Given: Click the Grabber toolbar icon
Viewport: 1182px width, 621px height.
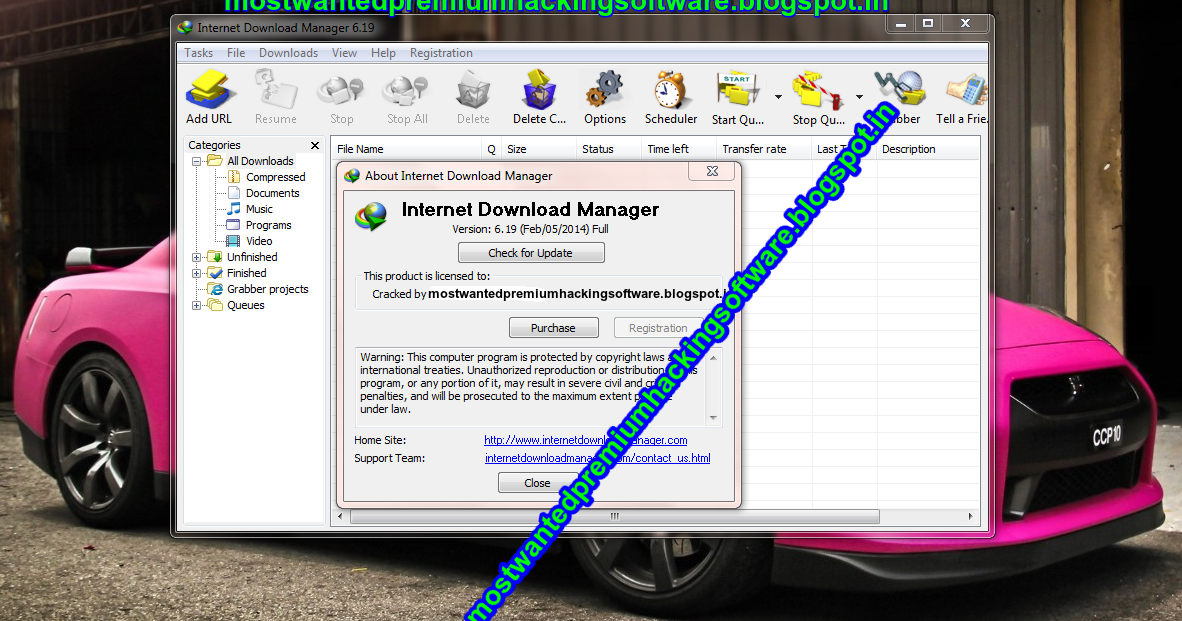Looking at the screenshot, I should pyautogui.click(x=901, y=90).
